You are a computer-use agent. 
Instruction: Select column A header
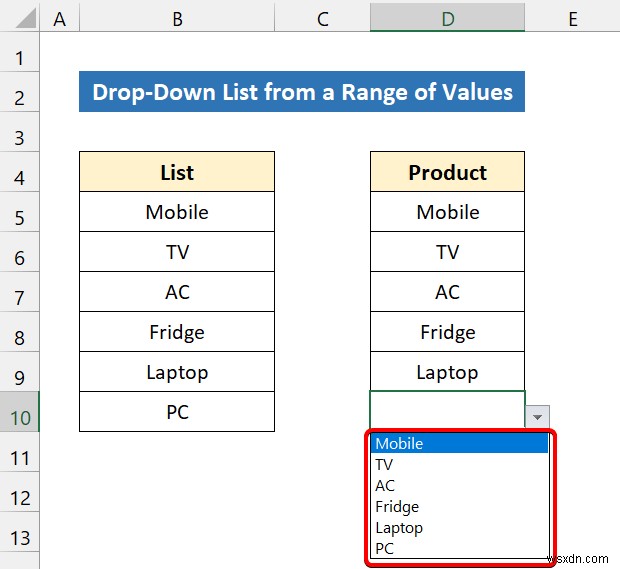click(x=59, y=19)
